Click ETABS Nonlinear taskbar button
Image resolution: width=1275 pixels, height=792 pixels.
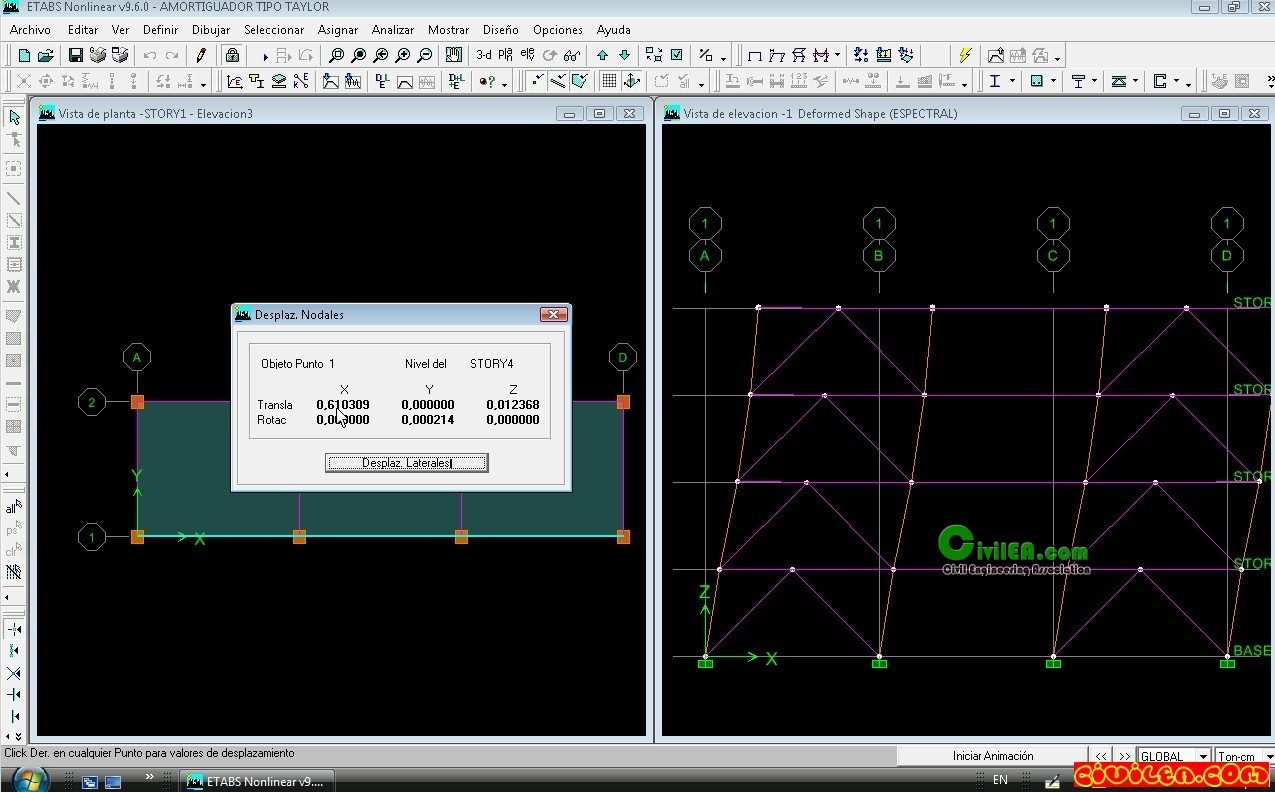(256, 781)
